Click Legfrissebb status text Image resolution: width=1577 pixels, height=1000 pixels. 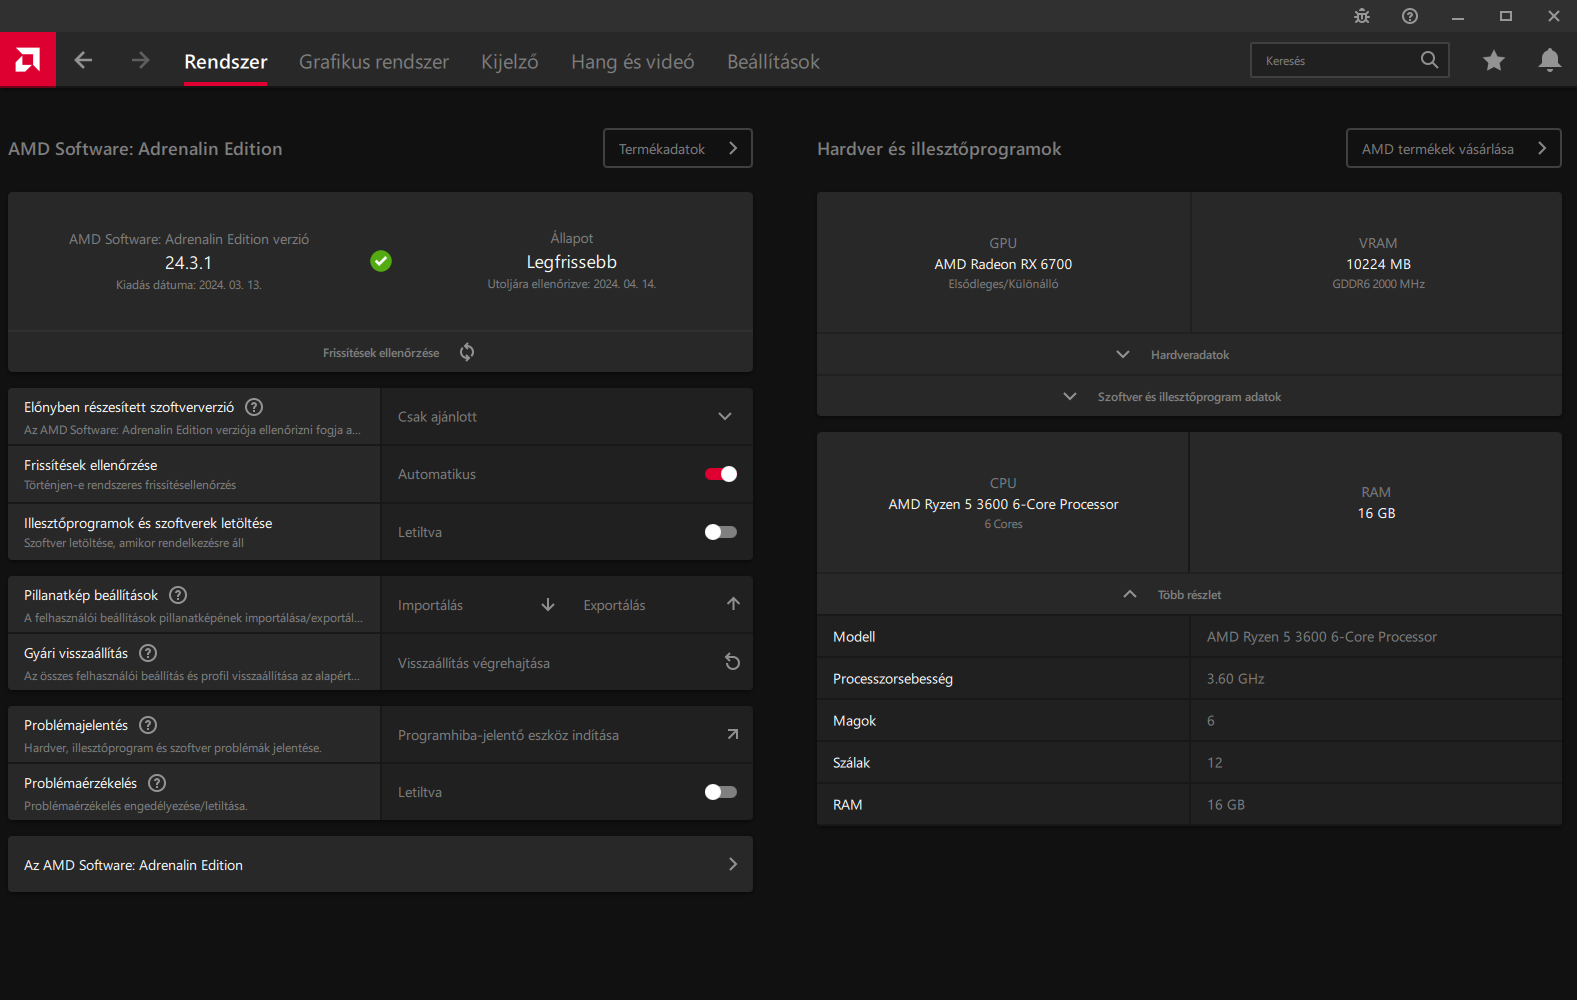[572, 262]
